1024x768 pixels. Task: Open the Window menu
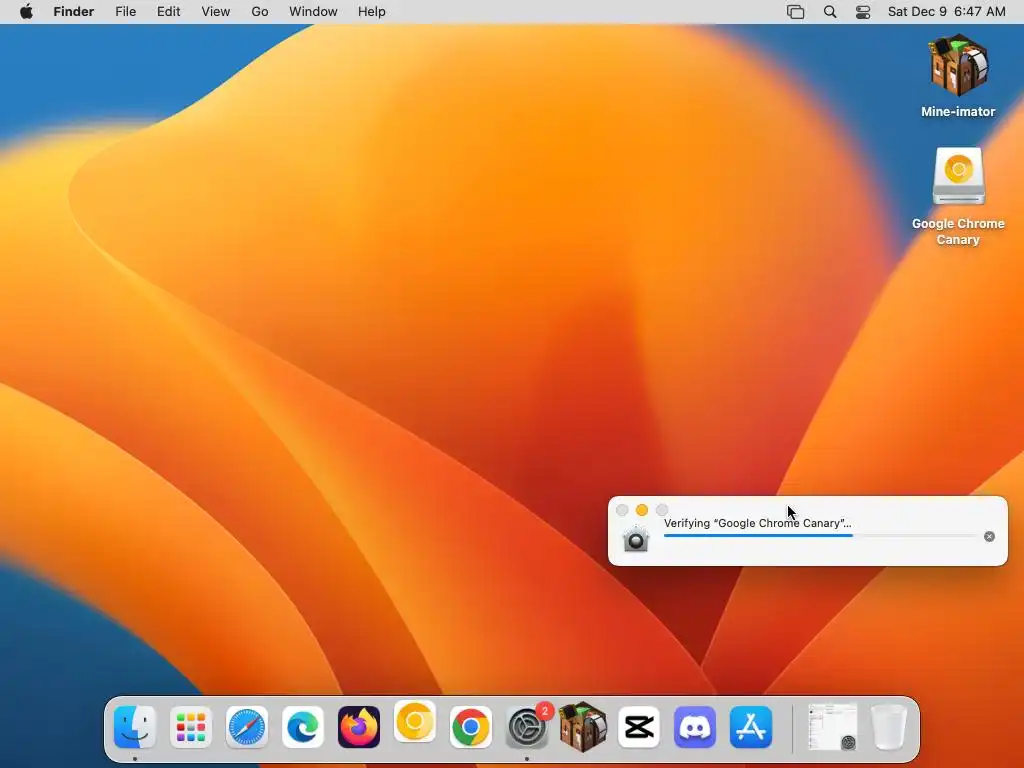(x=313, y=12)
